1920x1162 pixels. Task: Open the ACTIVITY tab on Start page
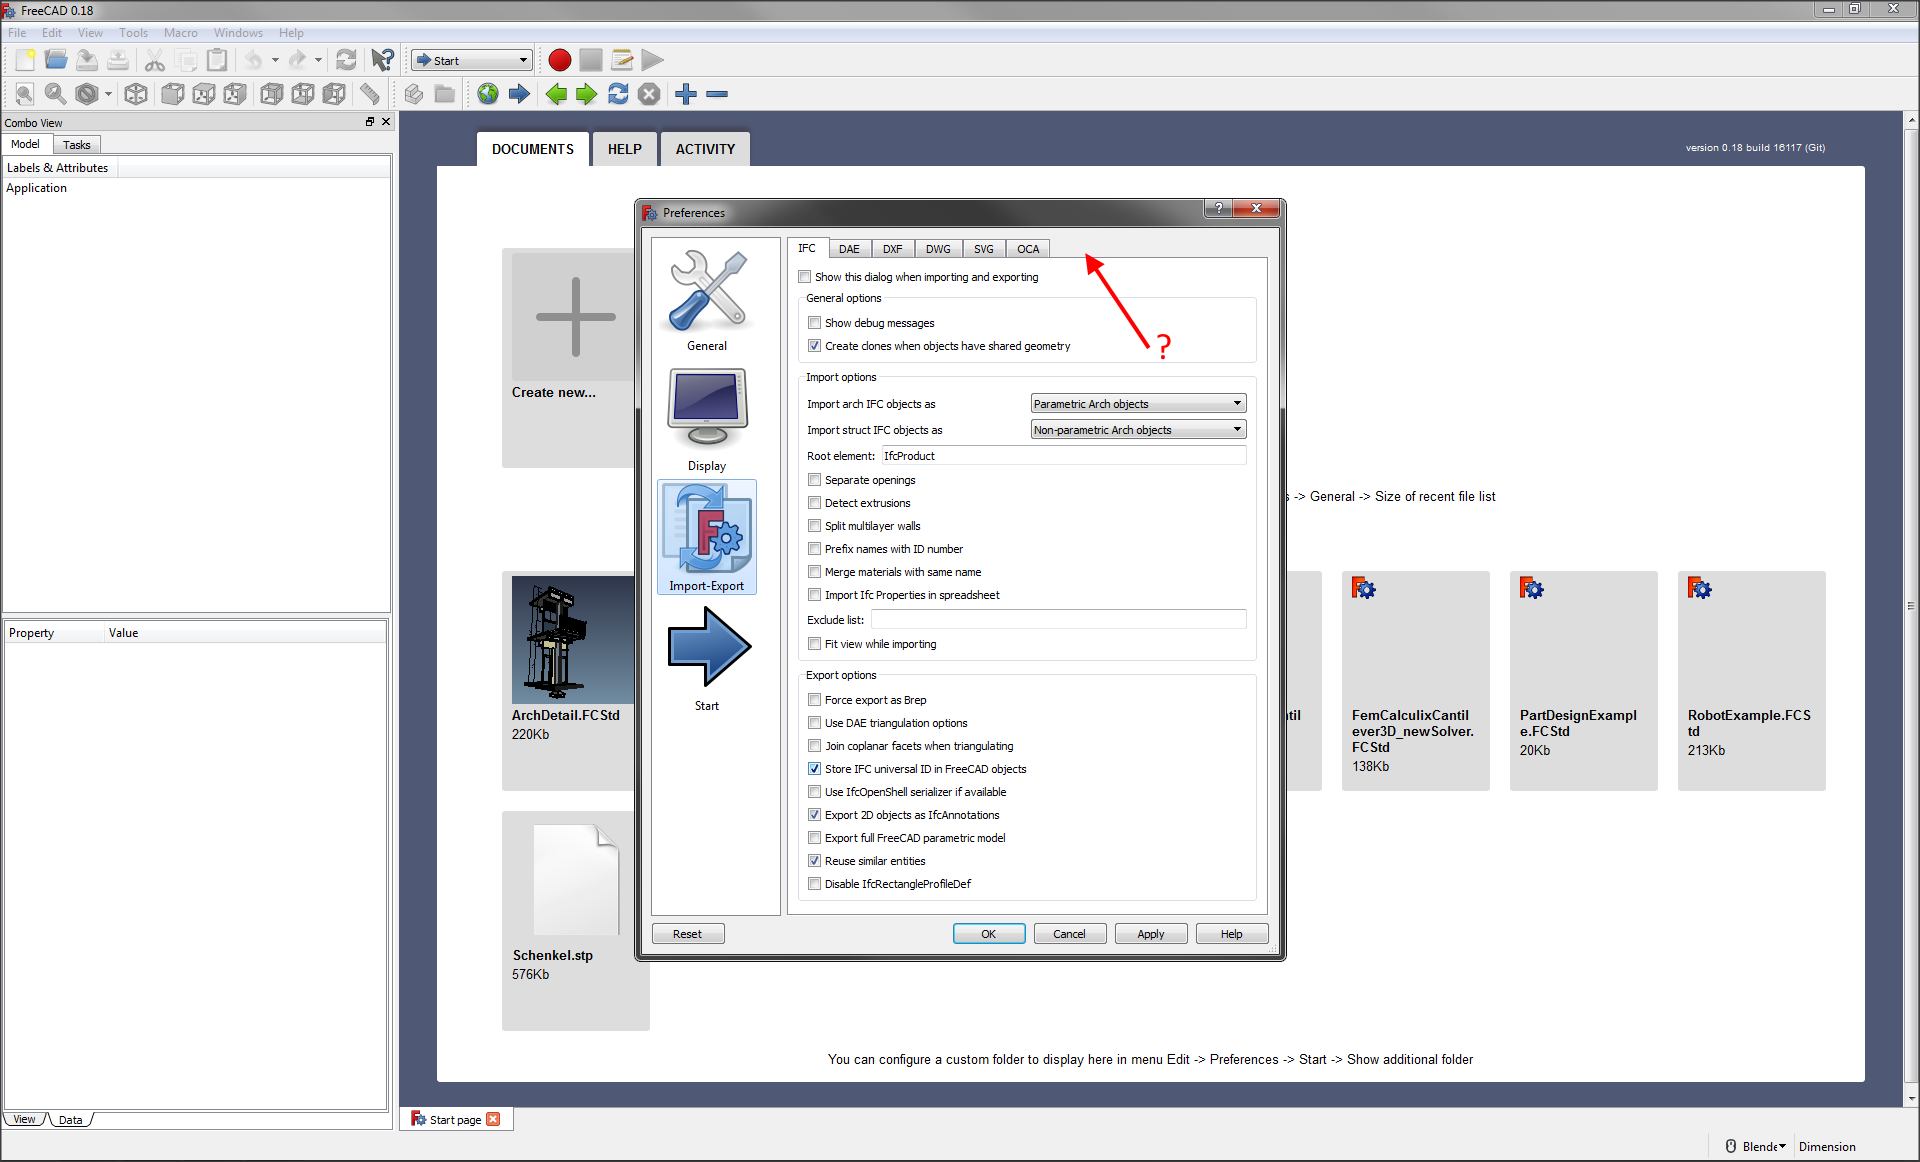point(705,149)
